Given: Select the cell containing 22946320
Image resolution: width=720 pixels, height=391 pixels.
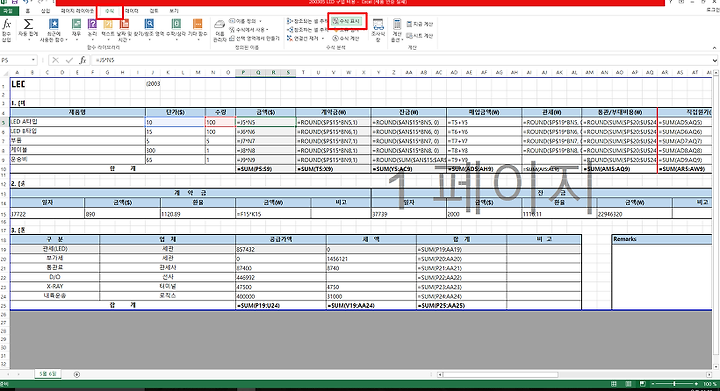Looking at the screenshot, I should tap(635, 214).
